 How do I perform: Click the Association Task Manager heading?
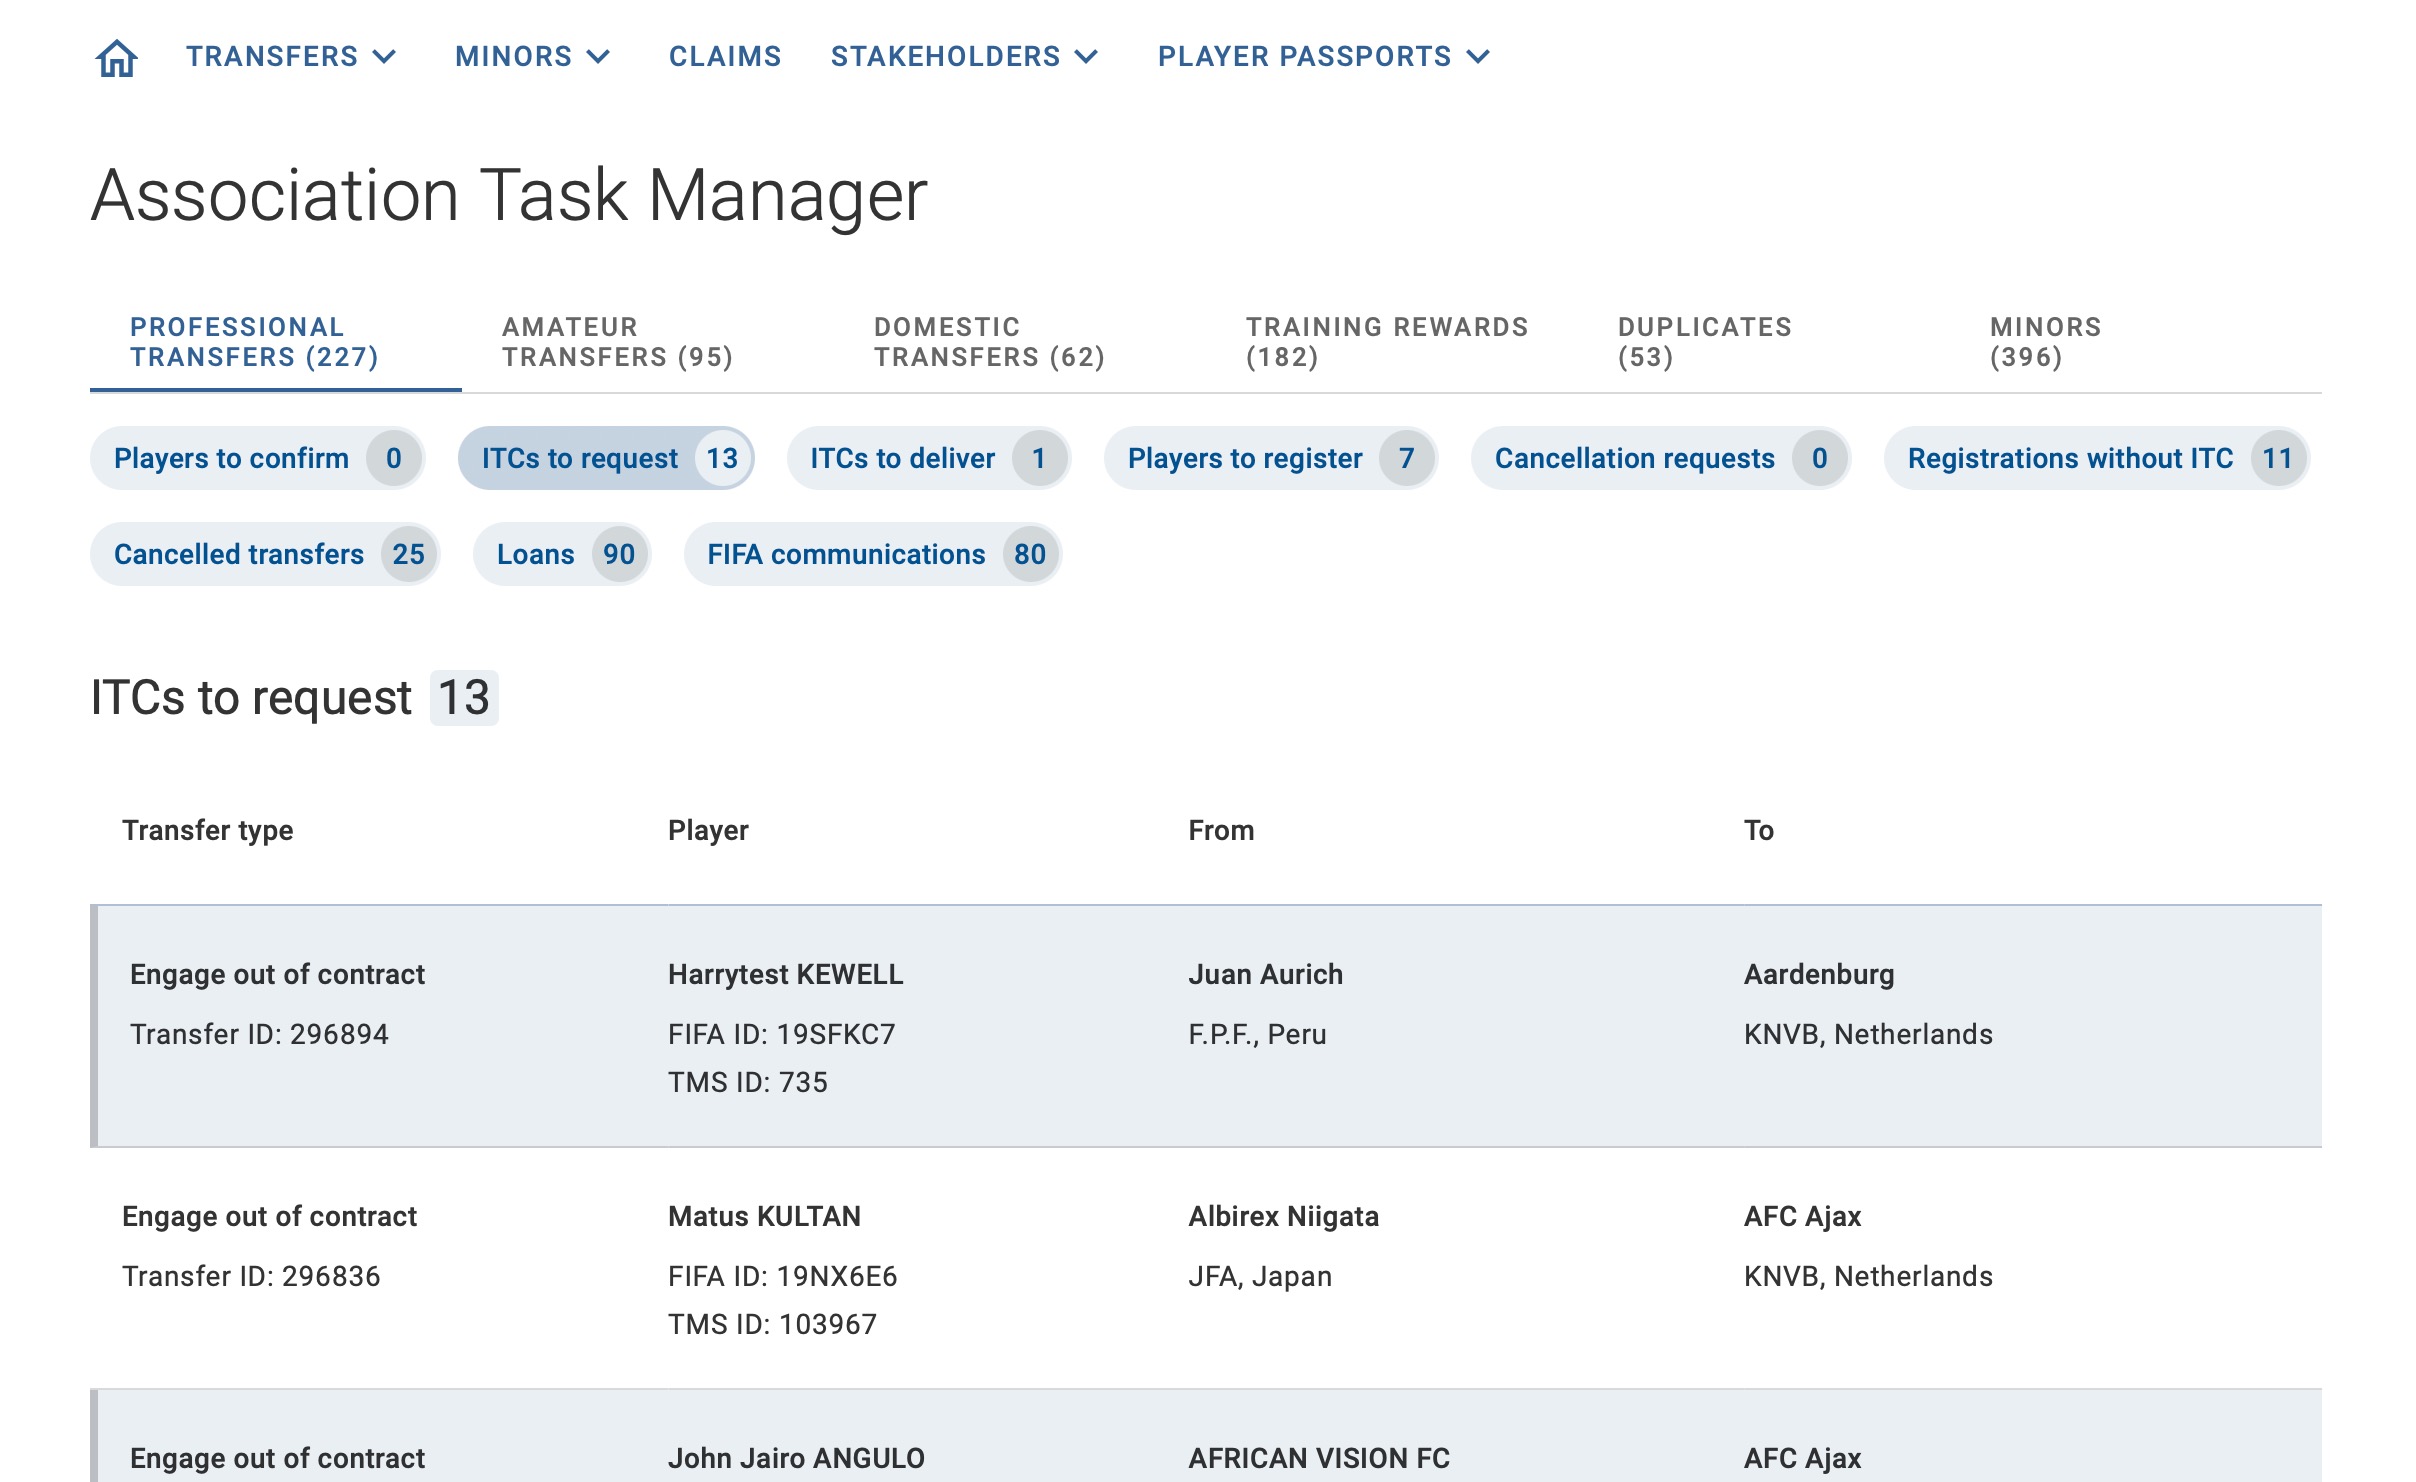(x=509, y=195)
